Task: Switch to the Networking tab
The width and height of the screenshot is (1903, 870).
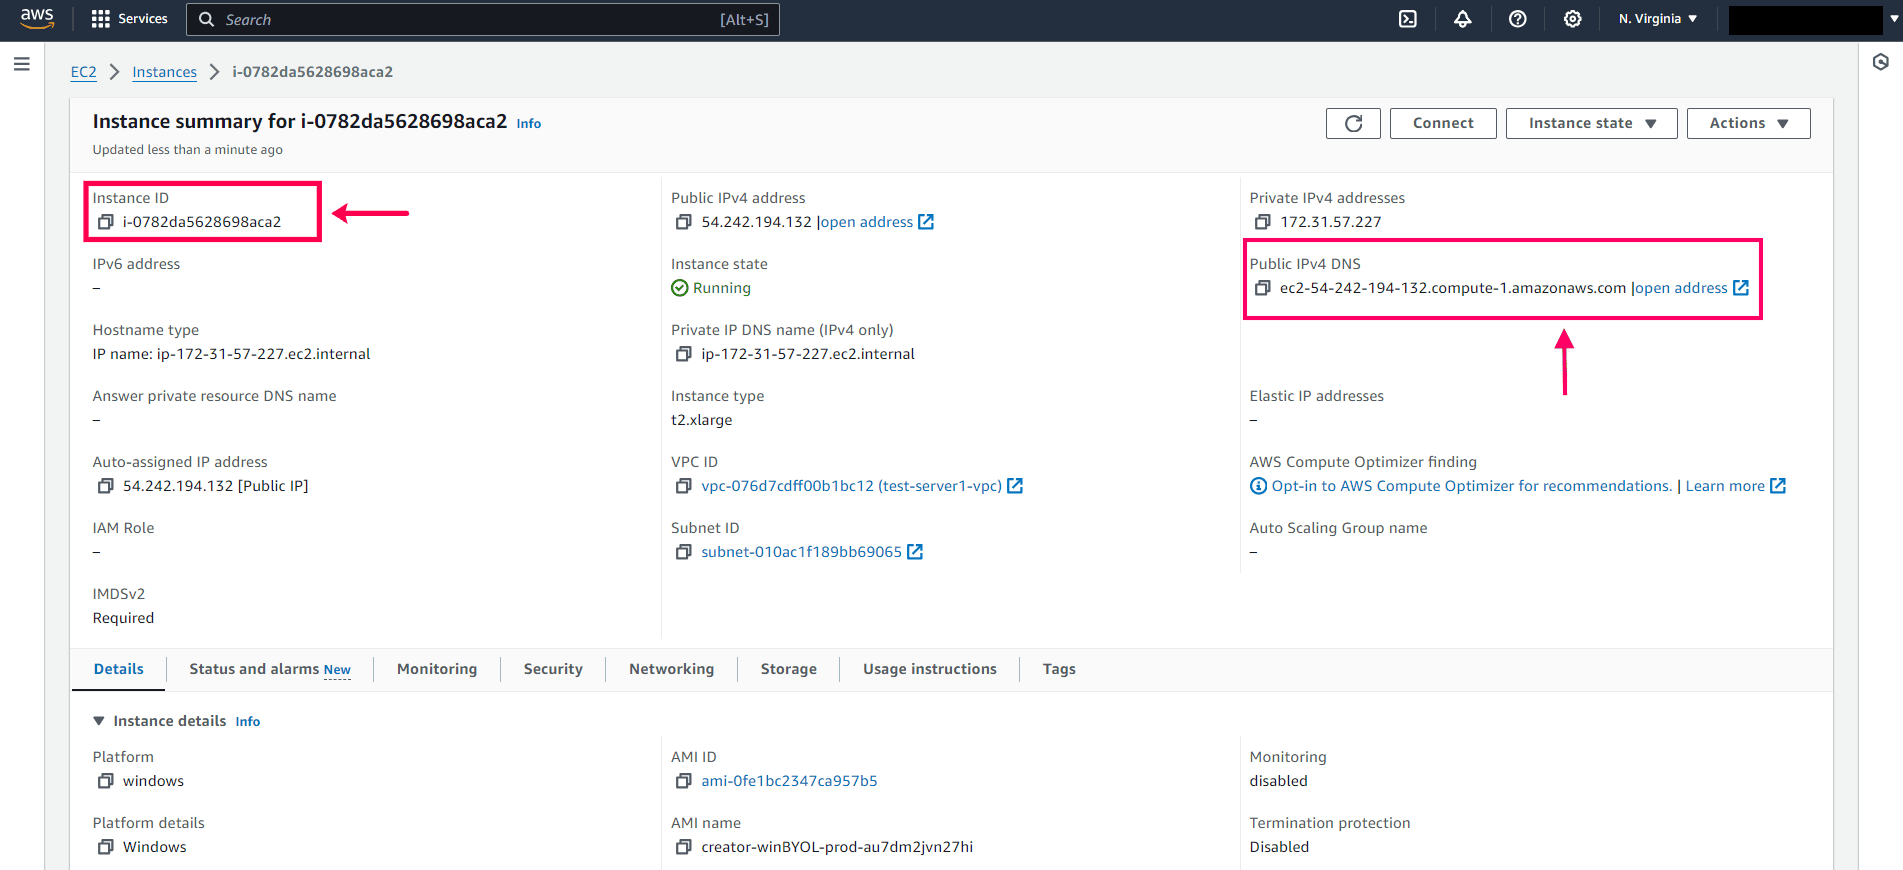Action: point(671,669)
